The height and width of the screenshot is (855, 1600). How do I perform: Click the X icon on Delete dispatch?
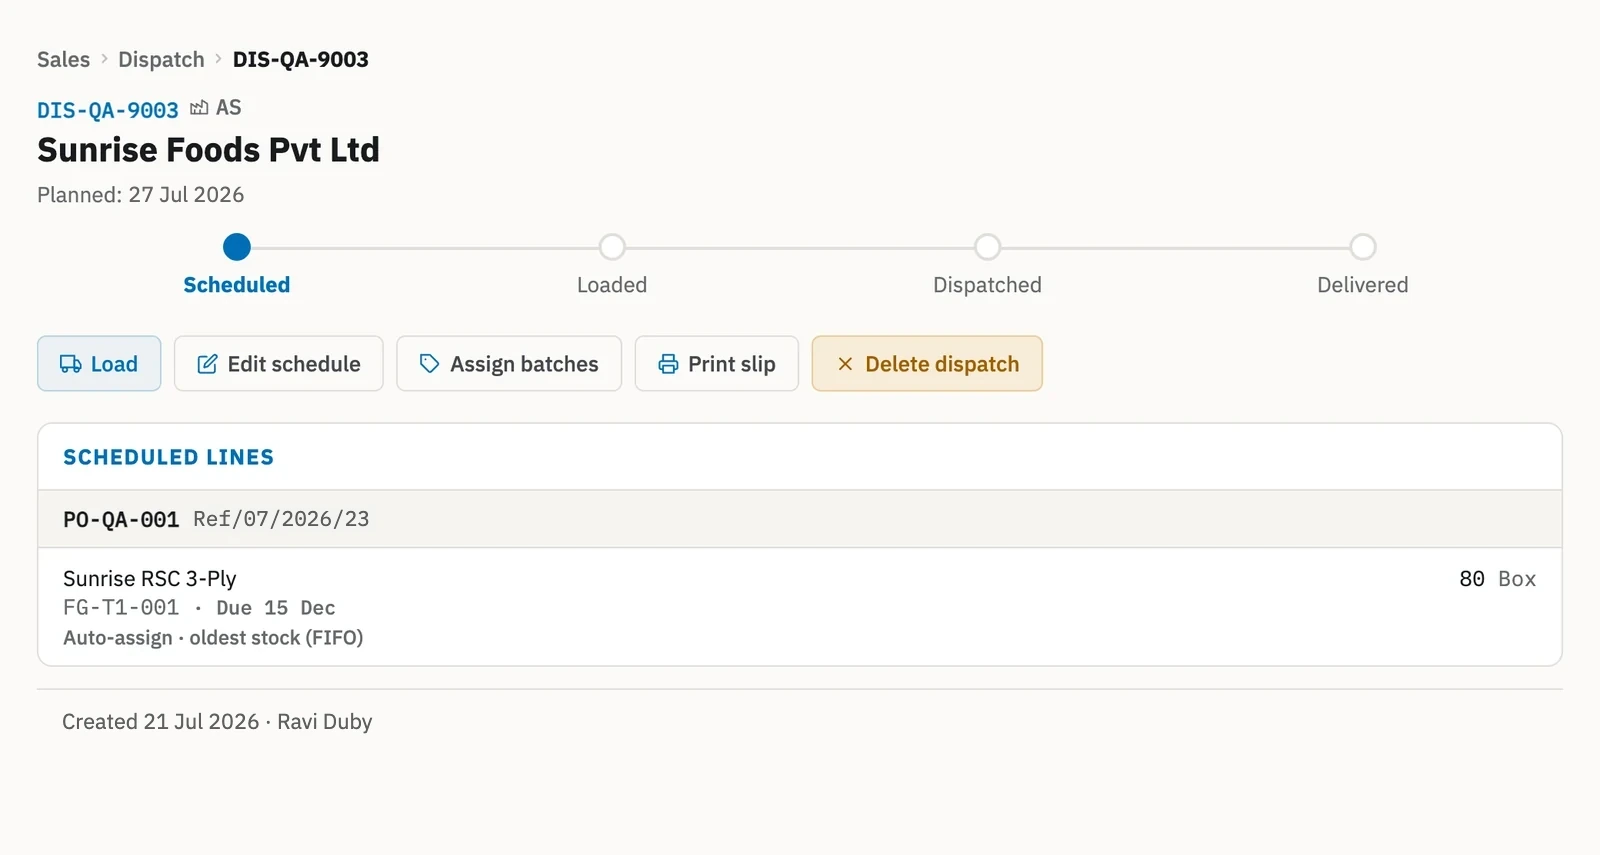coord(845,364)
